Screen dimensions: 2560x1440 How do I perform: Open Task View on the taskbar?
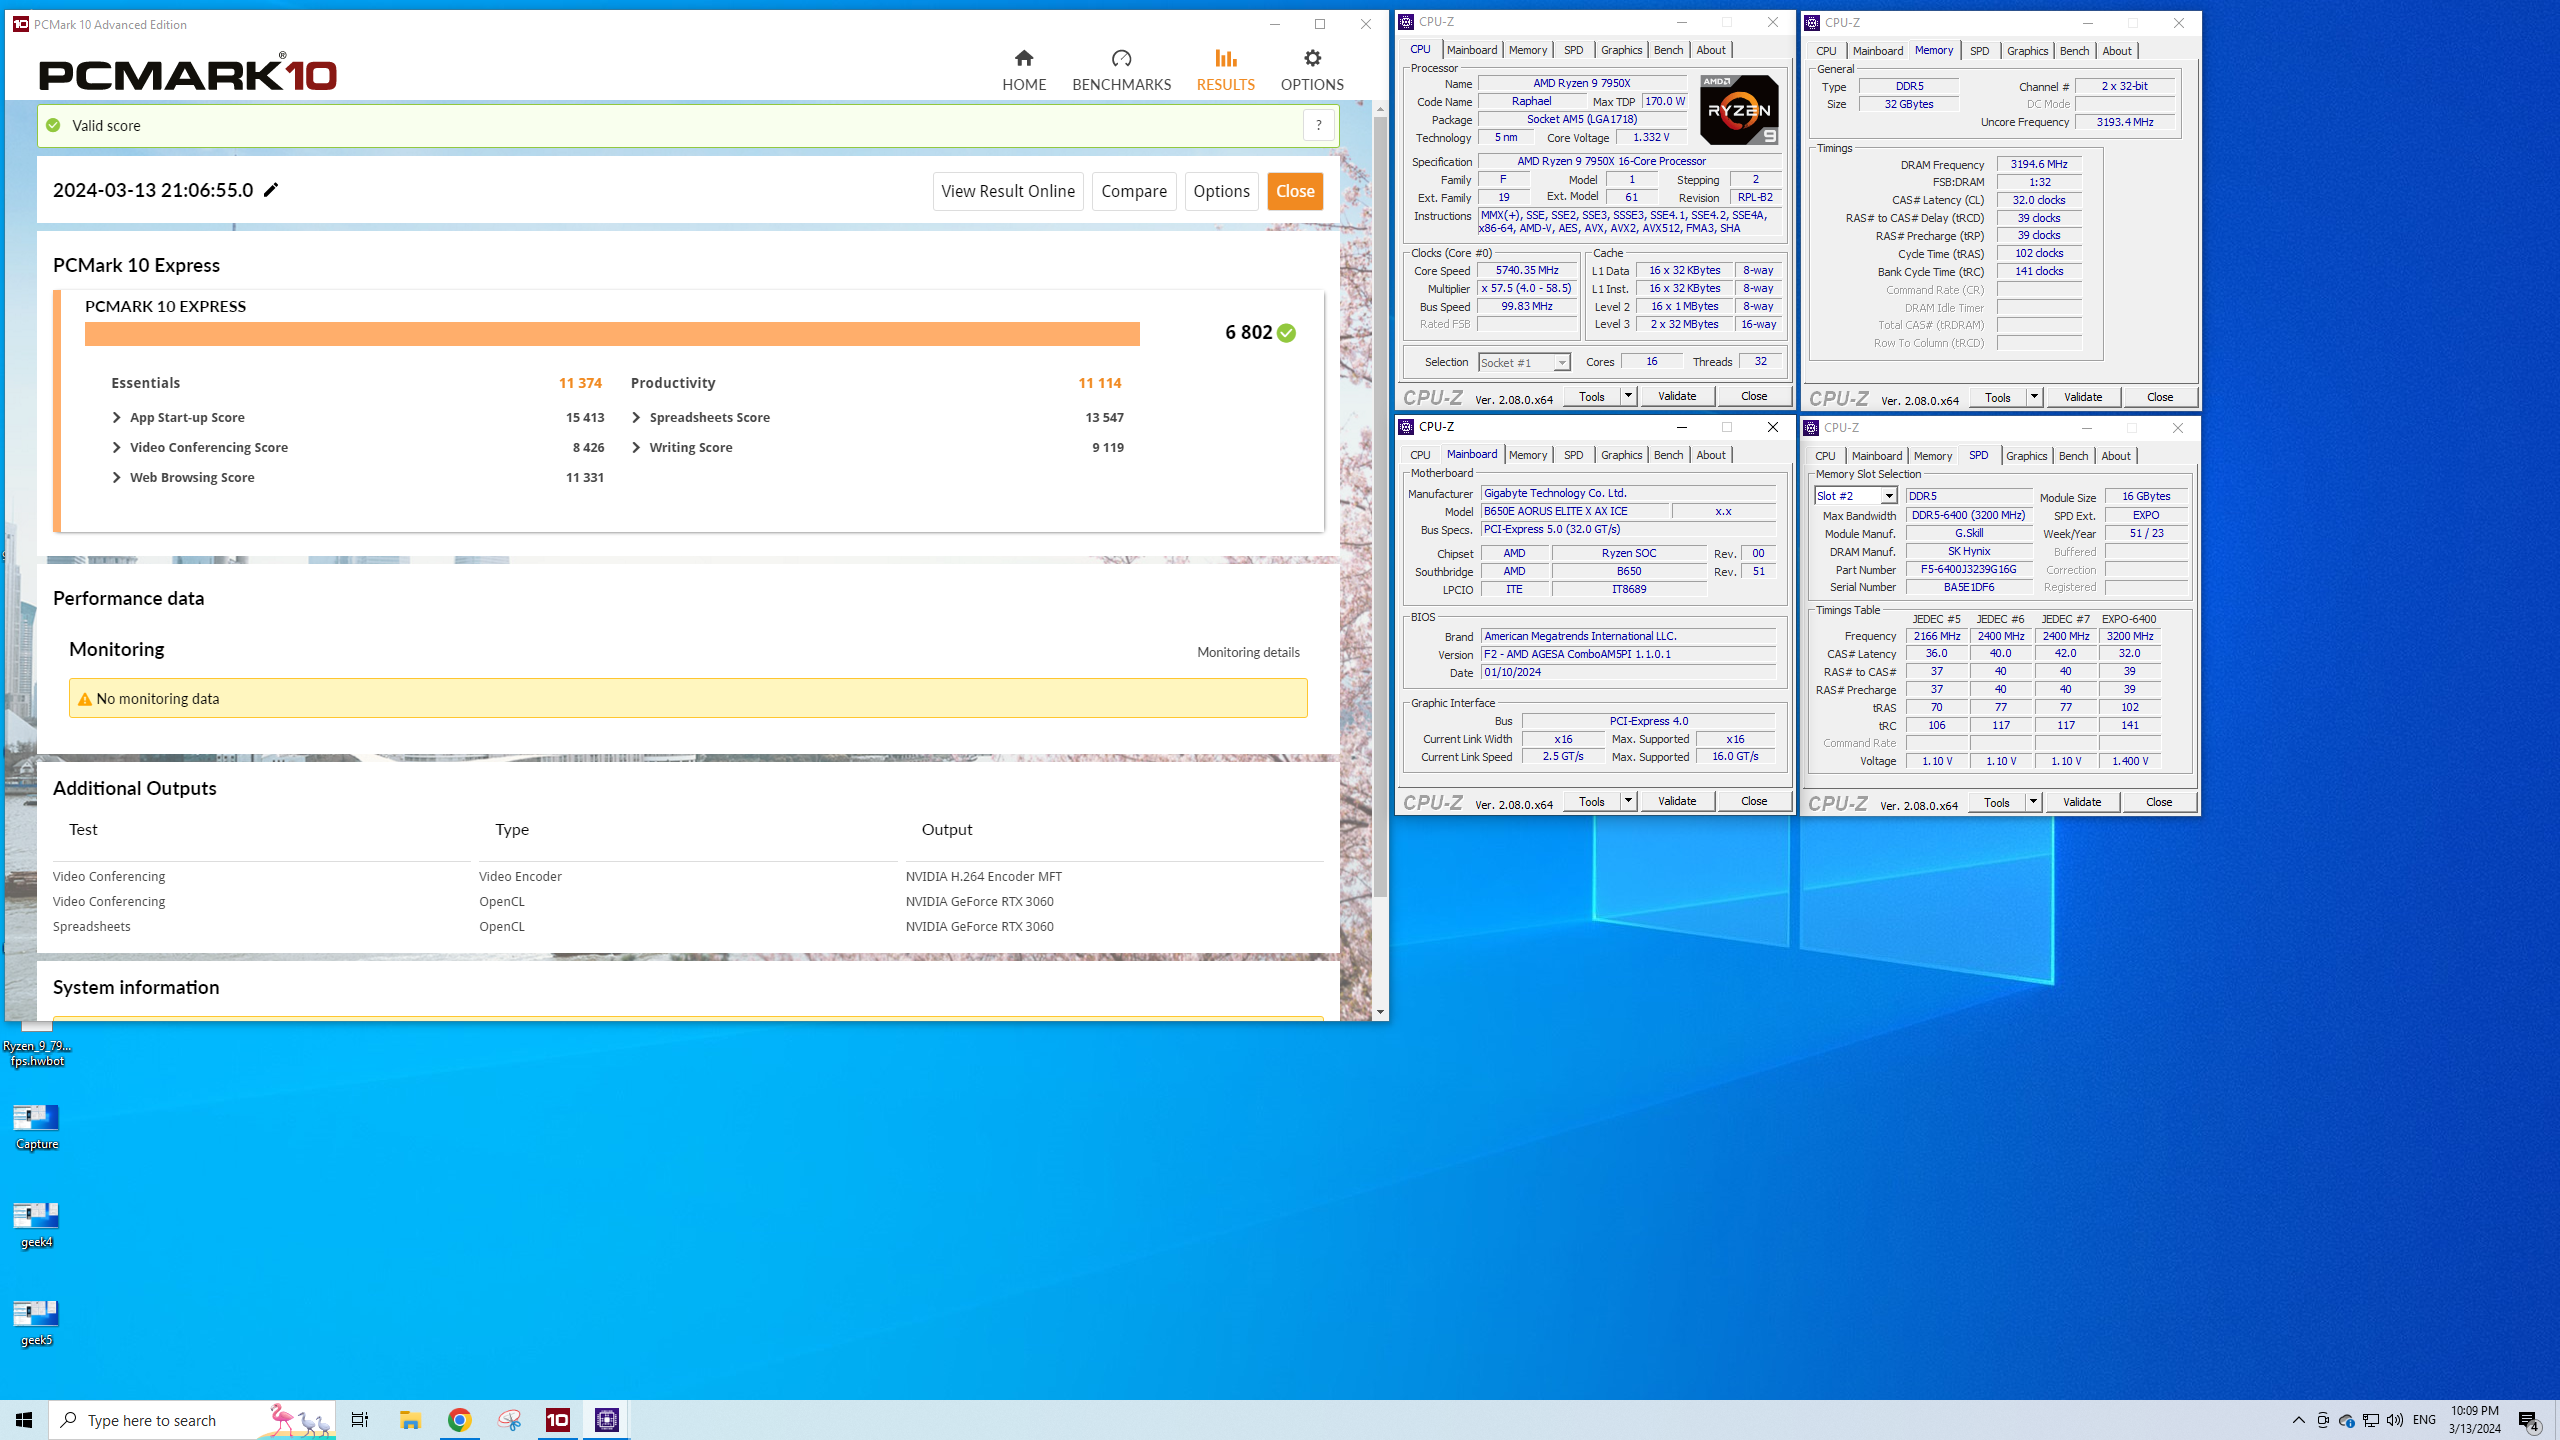tap(360, 1420)
